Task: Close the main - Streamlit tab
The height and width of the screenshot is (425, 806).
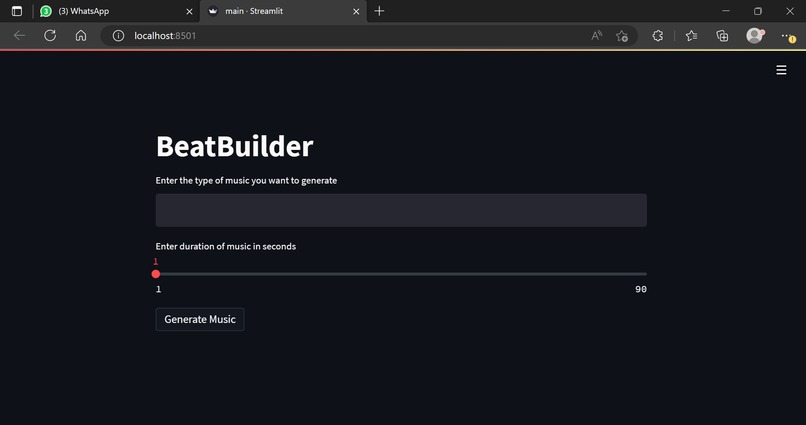Action: point(356,11)
